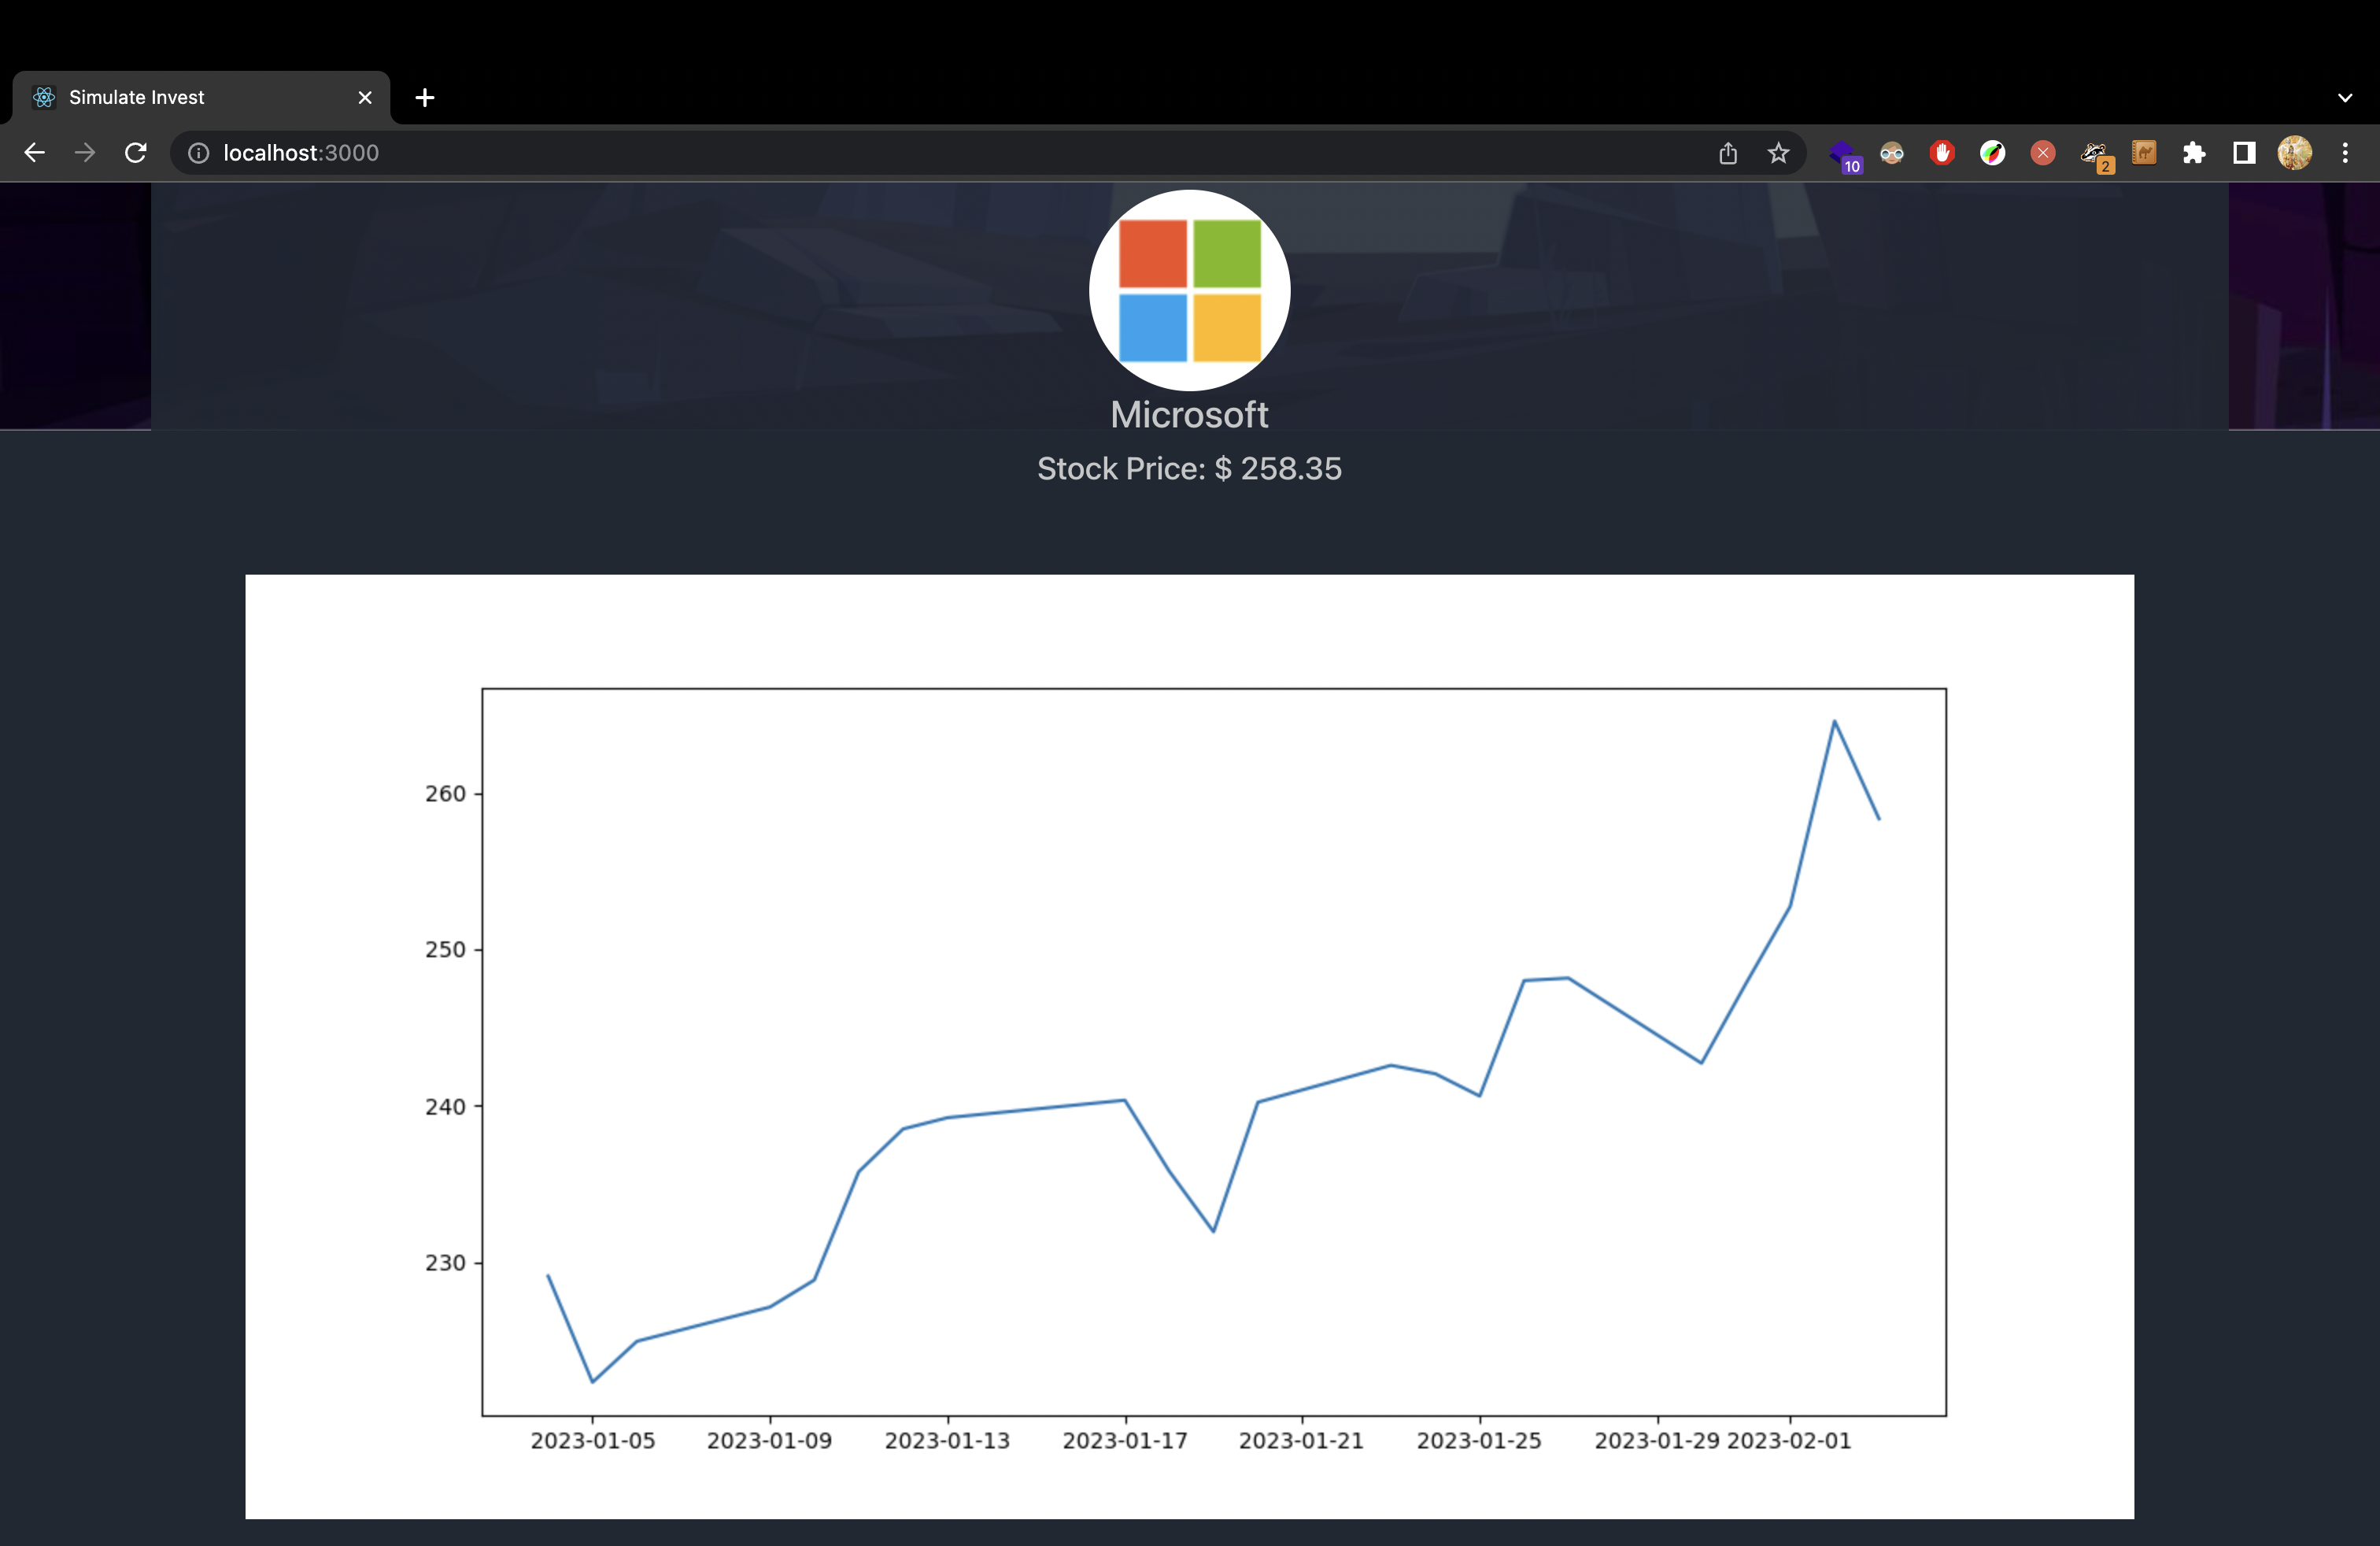The height and width of the screenshot is (1546, 2380).
Task: View site information icon
Action: pos(199,153)
